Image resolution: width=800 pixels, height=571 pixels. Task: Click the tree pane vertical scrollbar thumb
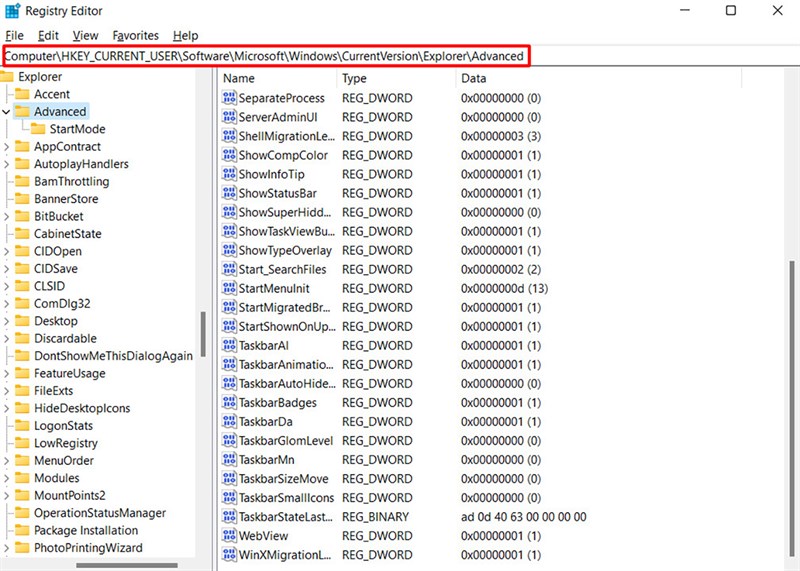point(203,334)
